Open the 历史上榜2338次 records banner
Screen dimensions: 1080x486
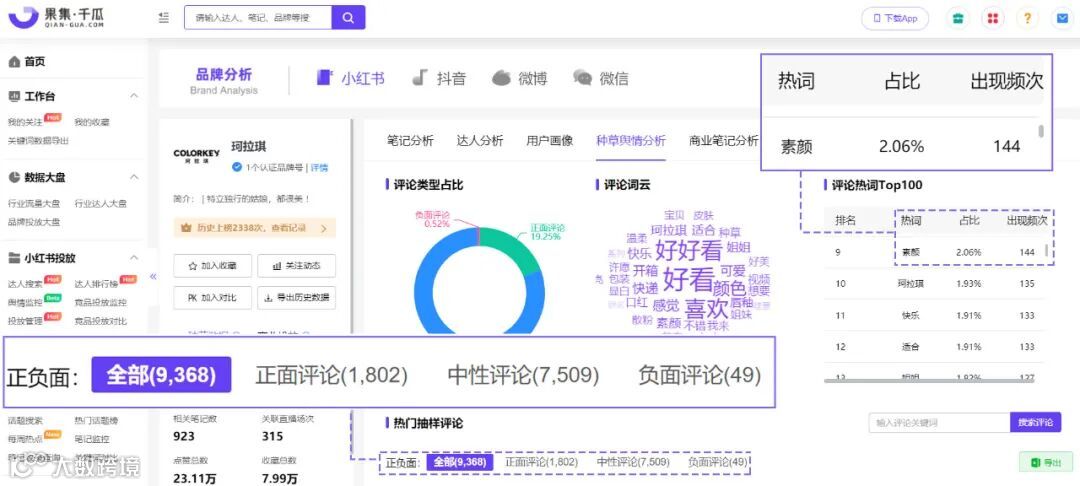(255, 227)
